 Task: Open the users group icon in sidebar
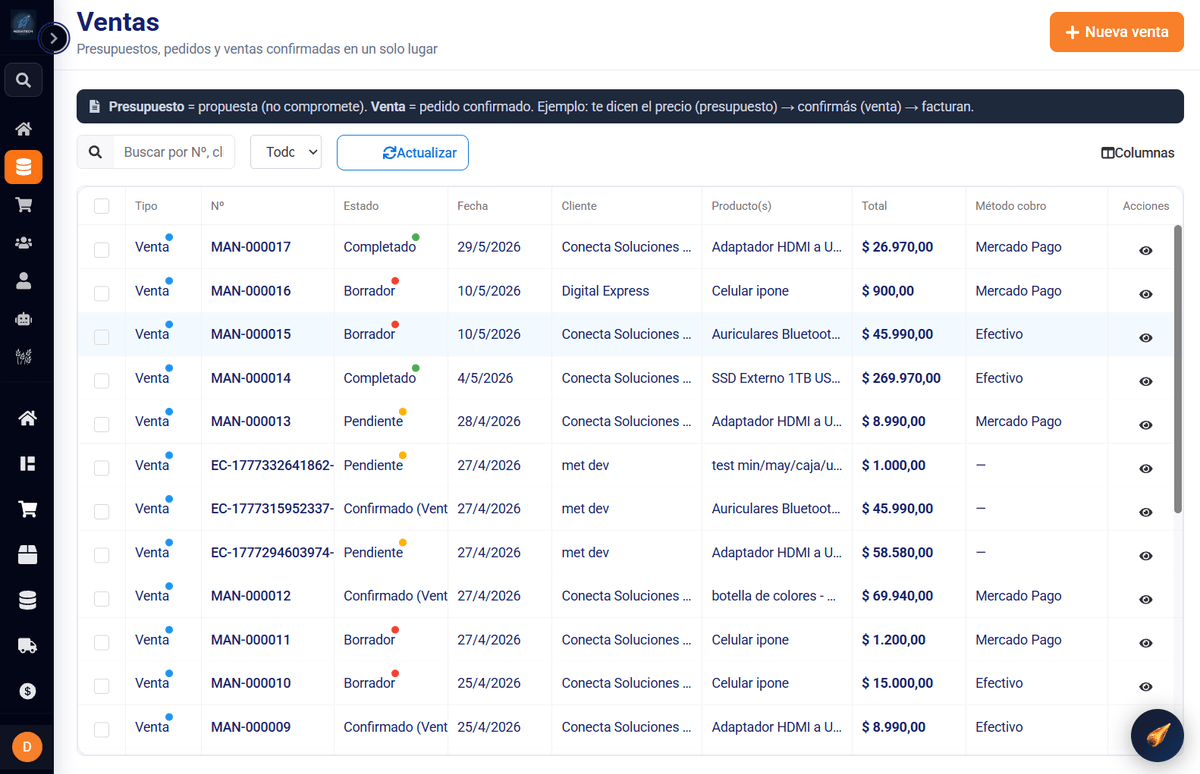pyautogui.click(x=23, y=243)
